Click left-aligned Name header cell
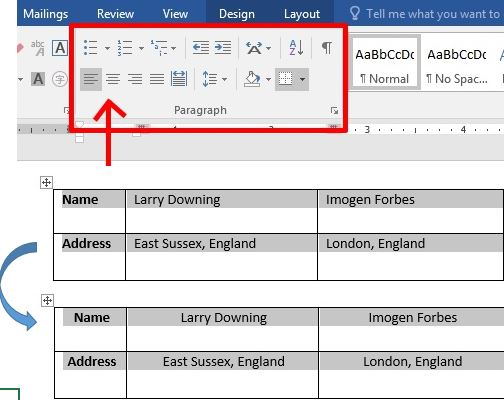Screen dimensions: 504x400 (x=89, y=211)
